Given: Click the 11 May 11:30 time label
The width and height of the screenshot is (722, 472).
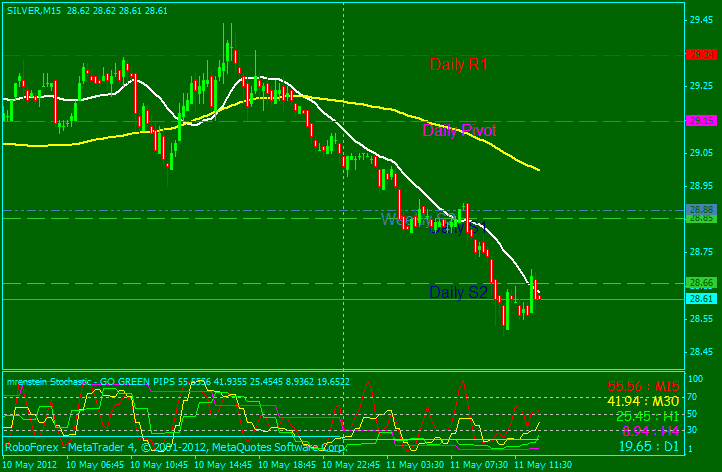Looking at the screenshot, I should coord(541,465).
